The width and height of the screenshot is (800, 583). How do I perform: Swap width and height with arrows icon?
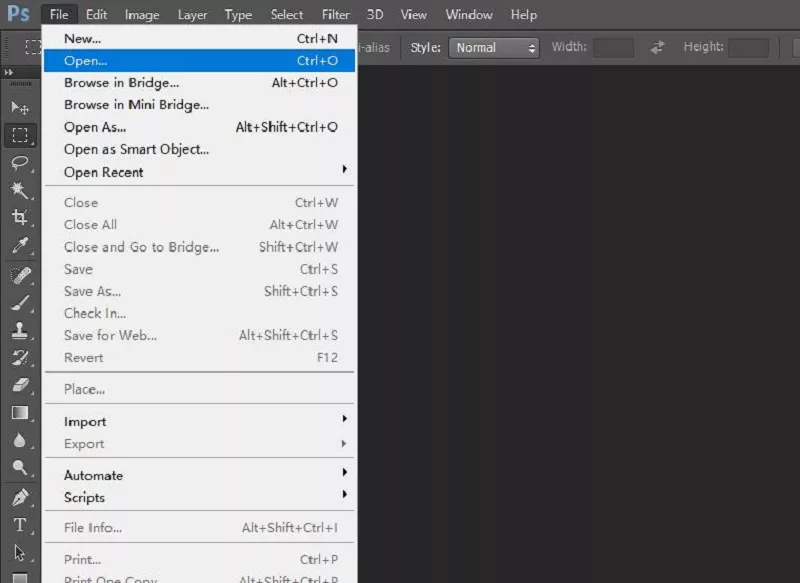[x=657, y=47]
